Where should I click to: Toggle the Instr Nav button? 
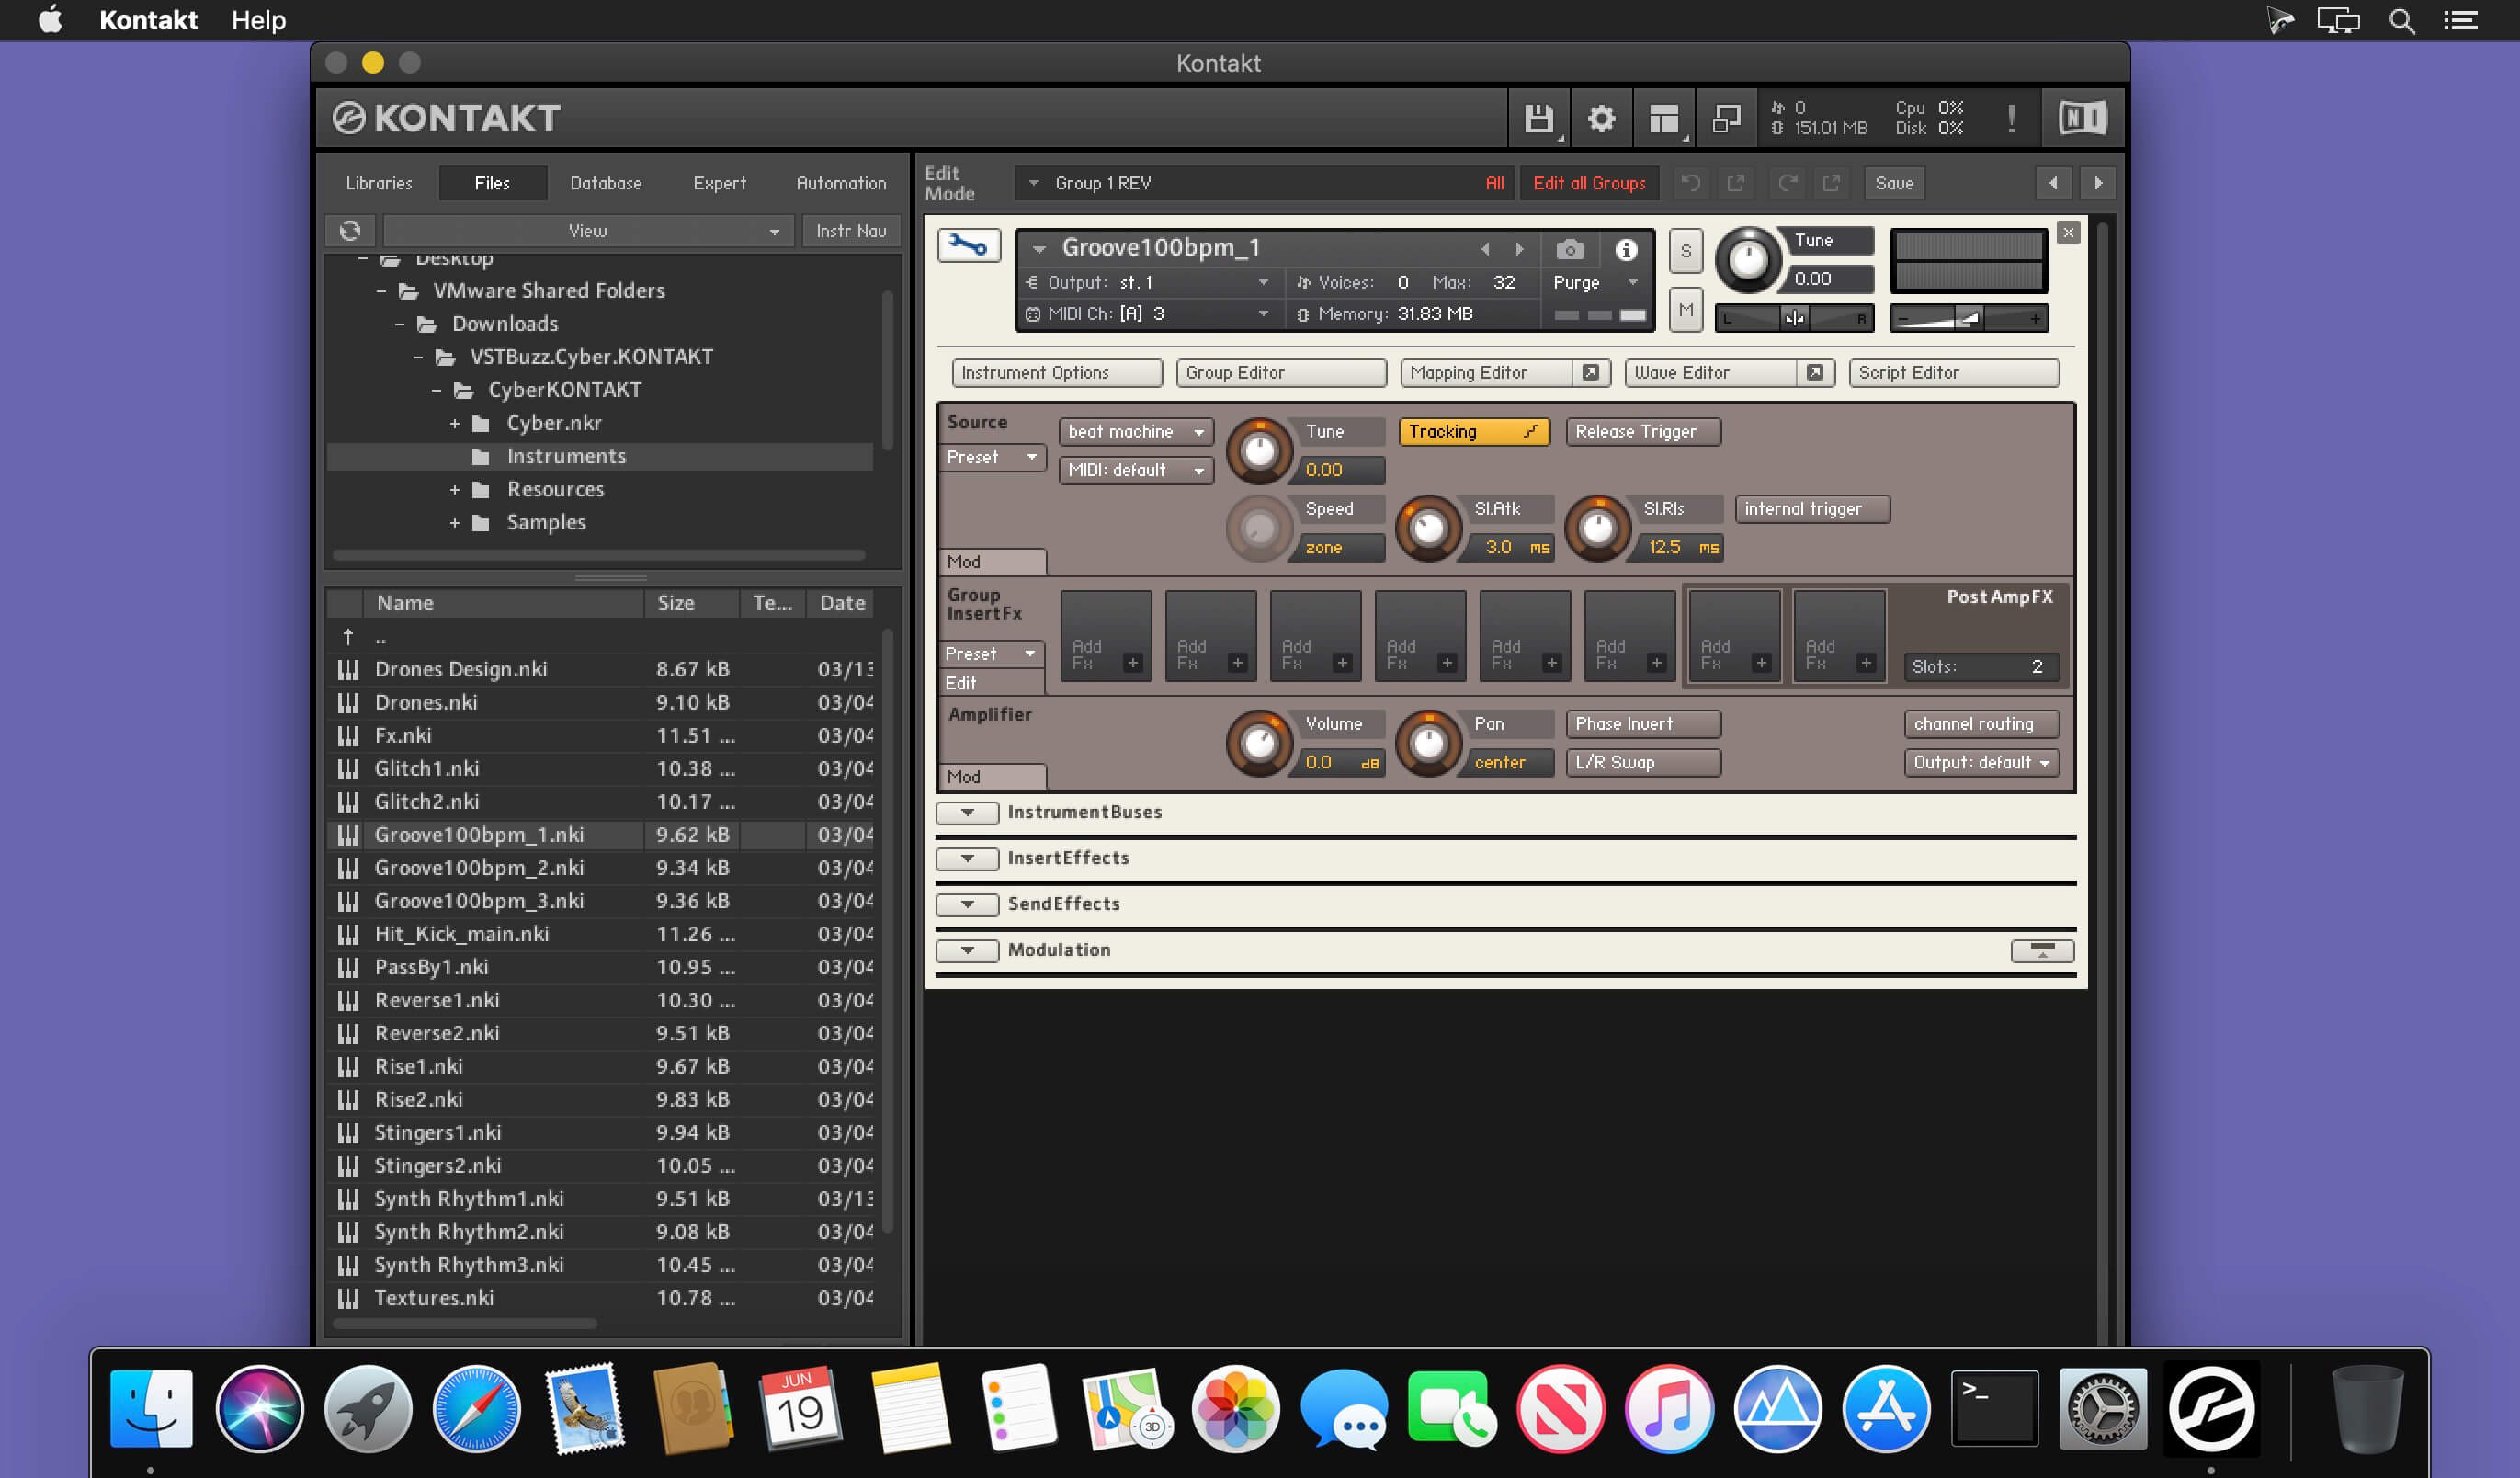tap(851, 231)
